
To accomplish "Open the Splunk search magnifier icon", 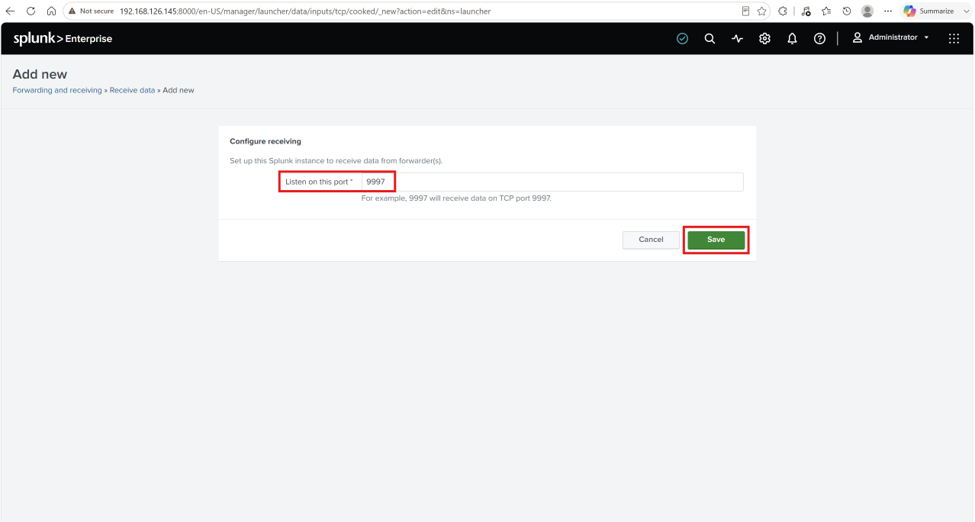I will [709, 39].
